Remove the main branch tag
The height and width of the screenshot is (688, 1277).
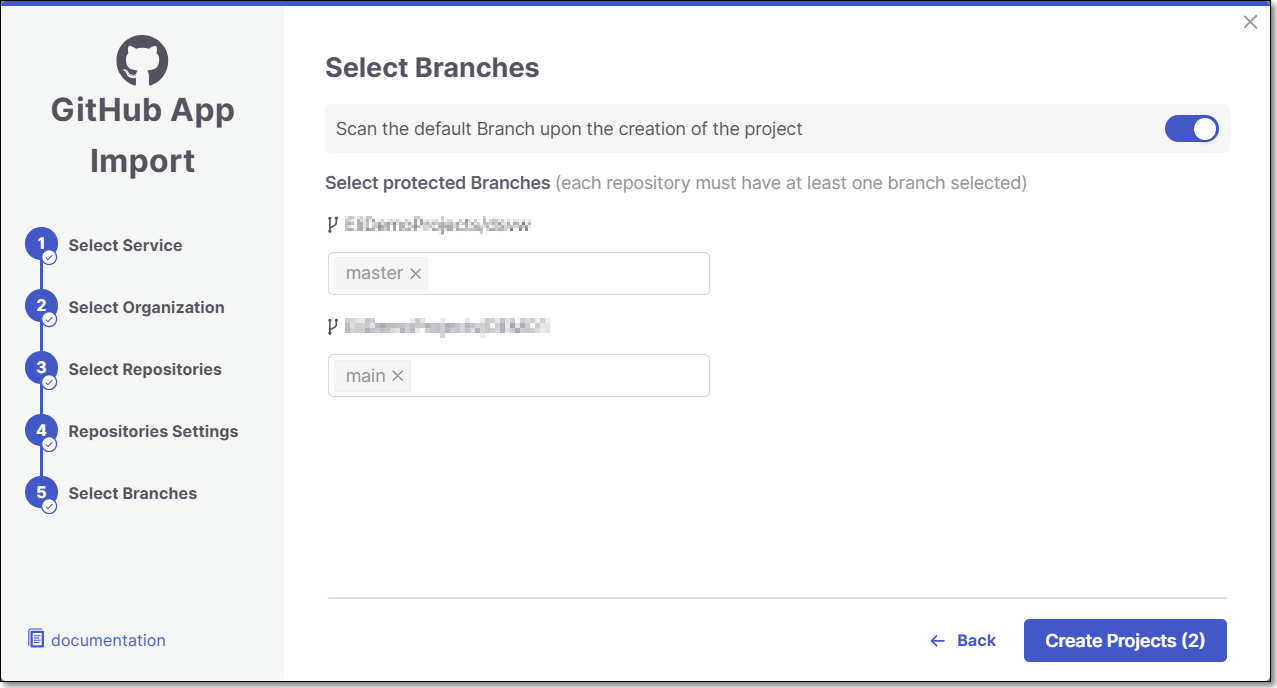[x=398, y=376]
